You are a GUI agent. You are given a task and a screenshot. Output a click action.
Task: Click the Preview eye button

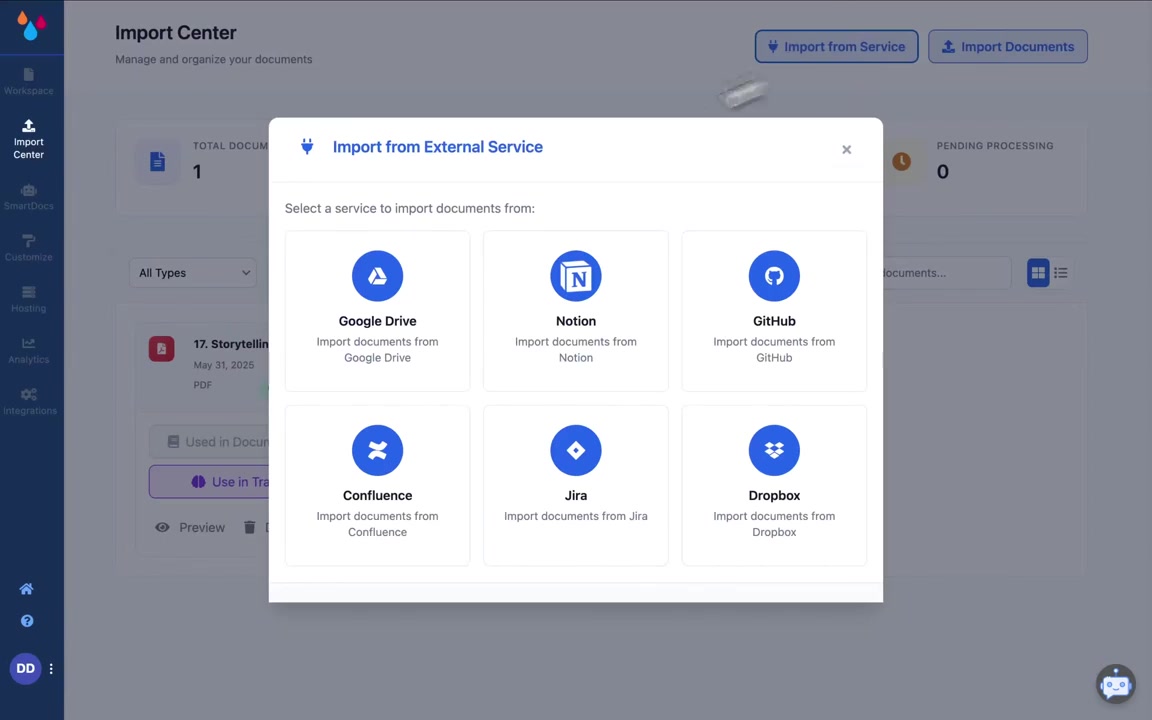(190, 528)
